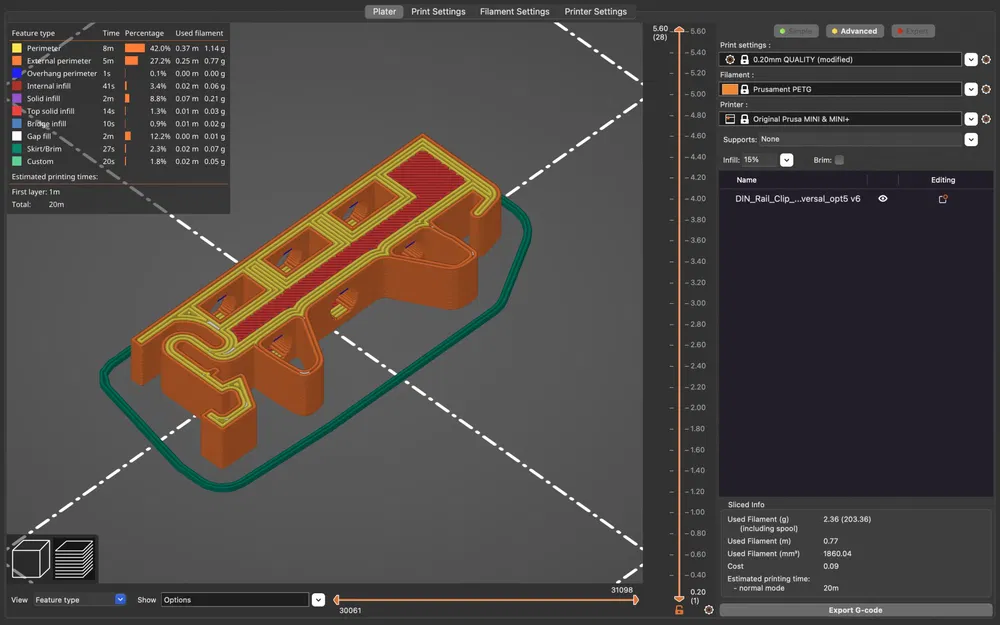Viewport: 1000px width, 625px height.
Task: Open the View Feature type dropdown
Action: [120, 600]
